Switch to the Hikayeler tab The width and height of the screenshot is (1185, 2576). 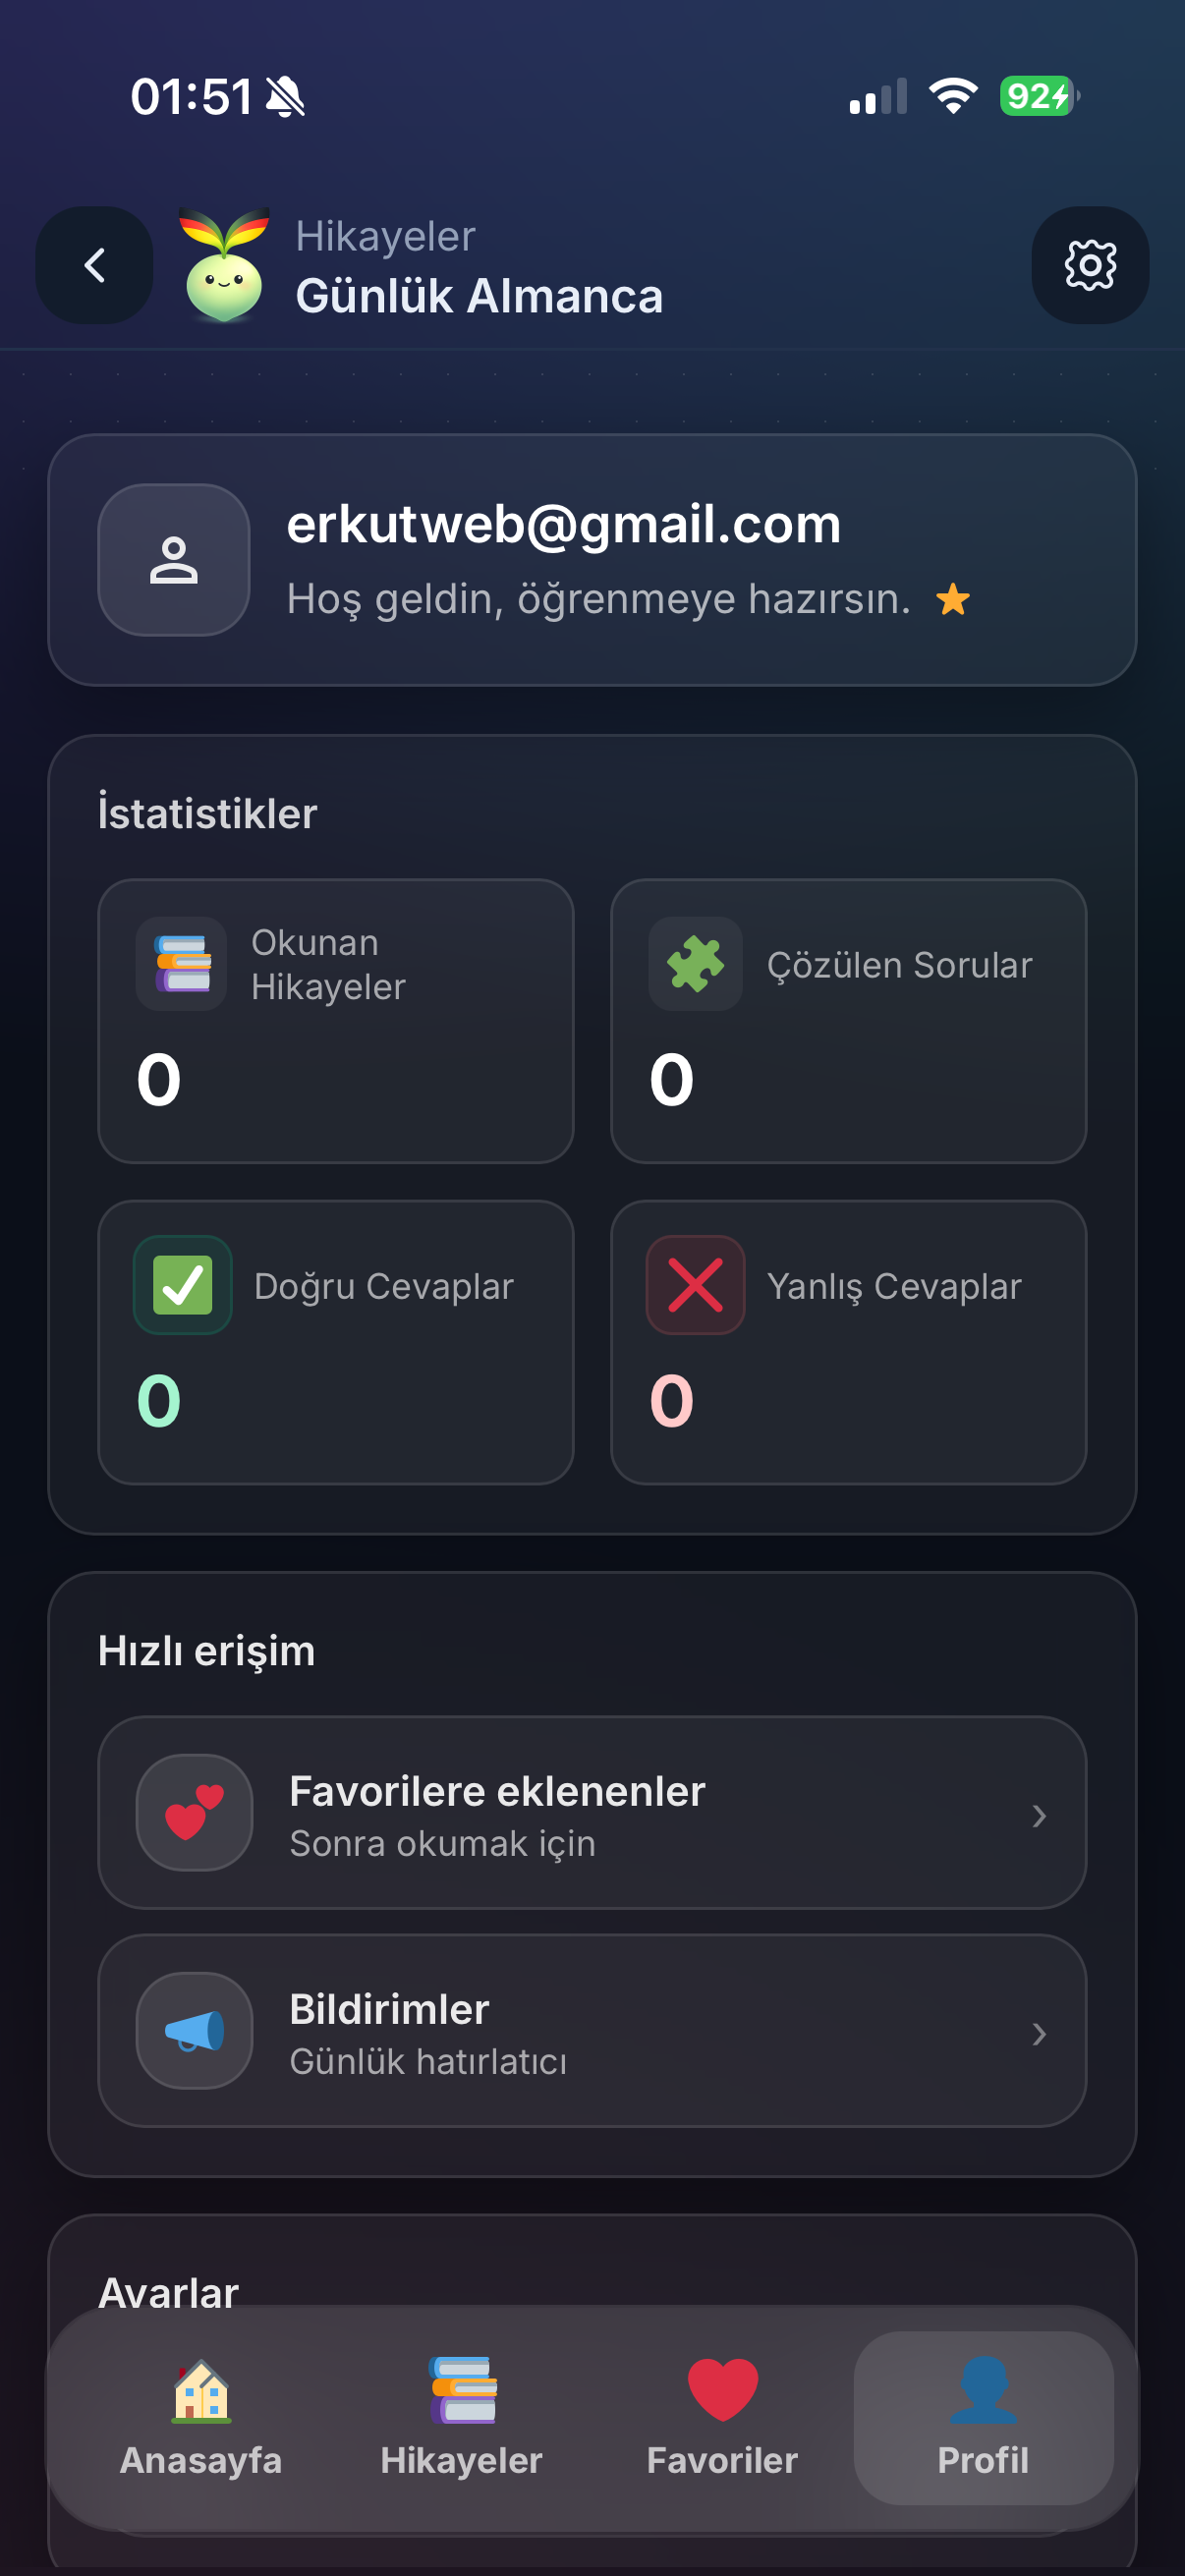tap(461, 2418)
